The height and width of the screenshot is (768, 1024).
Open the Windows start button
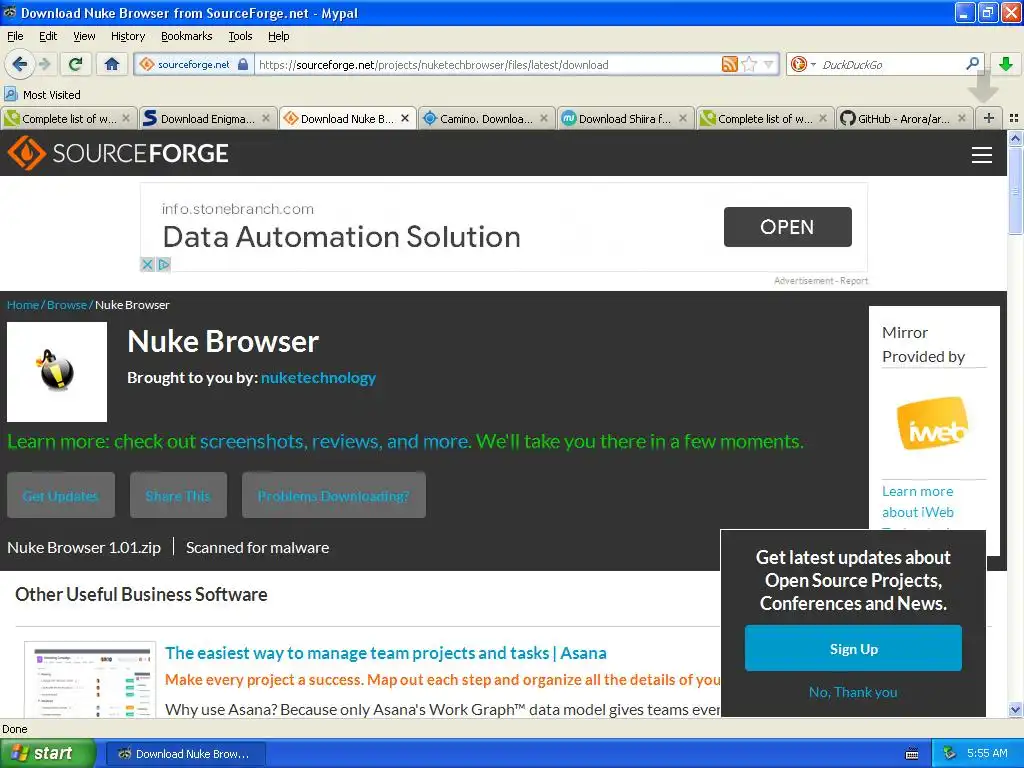click(48, 753)
